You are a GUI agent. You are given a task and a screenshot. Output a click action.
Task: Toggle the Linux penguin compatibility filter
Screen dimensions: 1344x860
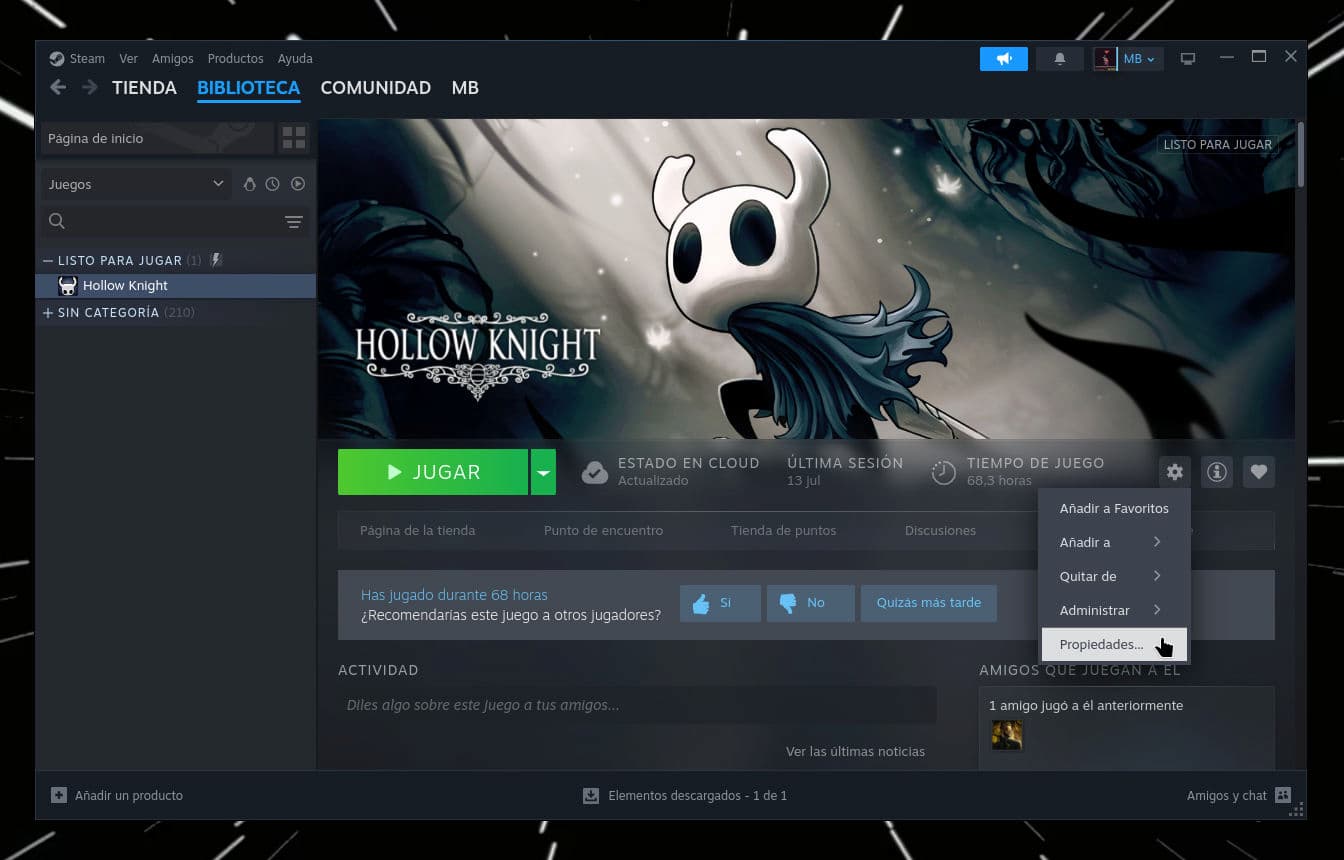point(250,184)
